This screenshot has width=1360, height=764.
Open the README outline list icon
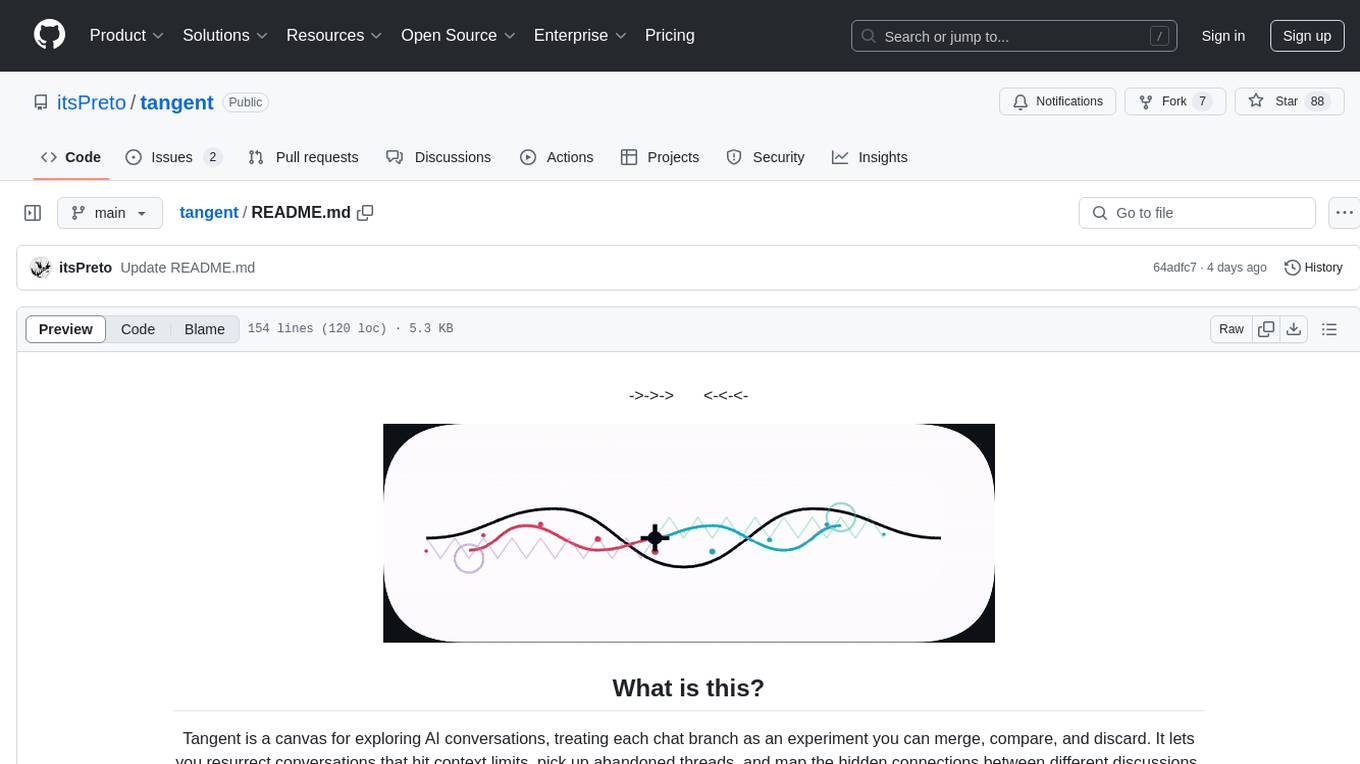pyautogui.click(x=1329, y=329)
